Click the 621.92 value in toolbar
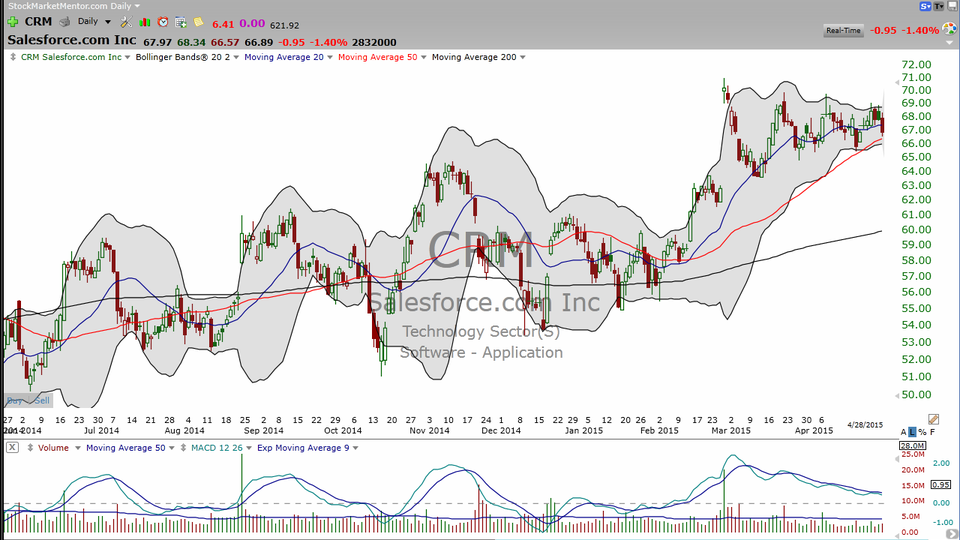Image resolution: width=960 pixels, height=540 pixels. 284,26
